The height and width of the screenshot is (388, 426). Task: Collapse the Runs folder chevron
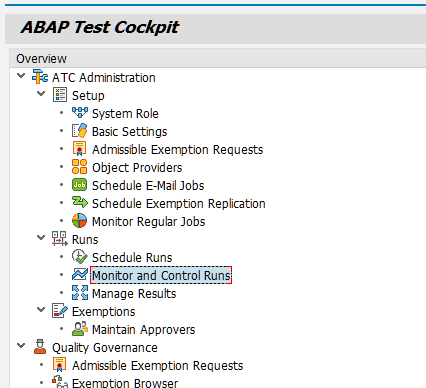(x=41, y=238)
